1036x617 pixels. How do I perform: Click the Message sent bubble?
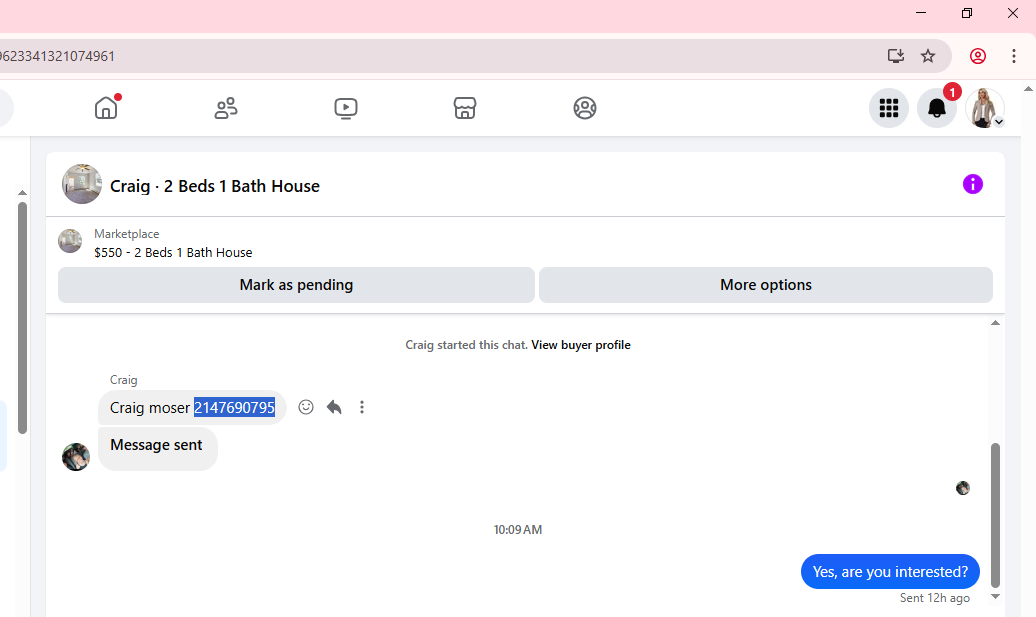click(157, 449)
